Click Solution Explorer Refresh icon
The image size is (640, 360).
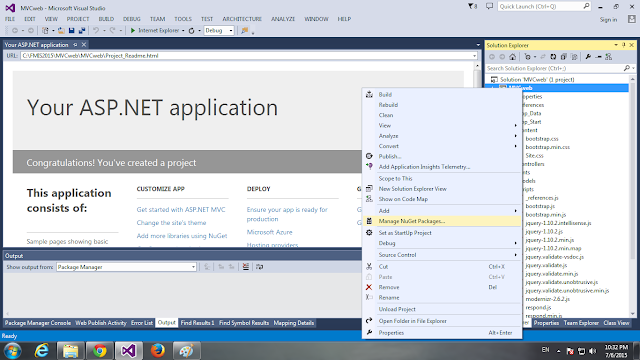click(x=553, y=57)
